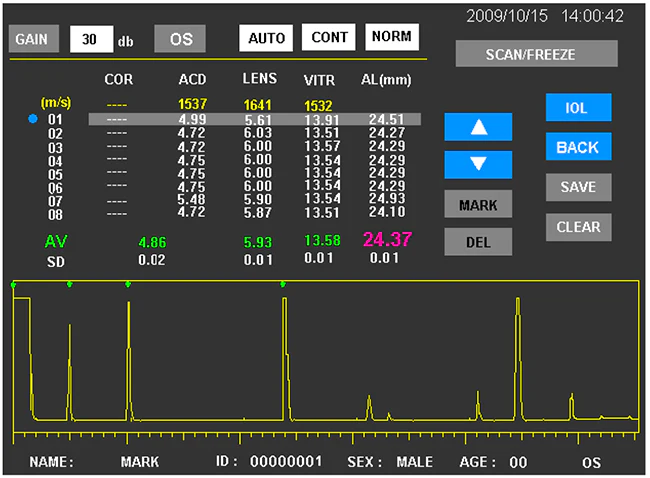Toggle AUTO measurement mode
This screenshot has width=650, height=478.
click(x=266, y=38)
